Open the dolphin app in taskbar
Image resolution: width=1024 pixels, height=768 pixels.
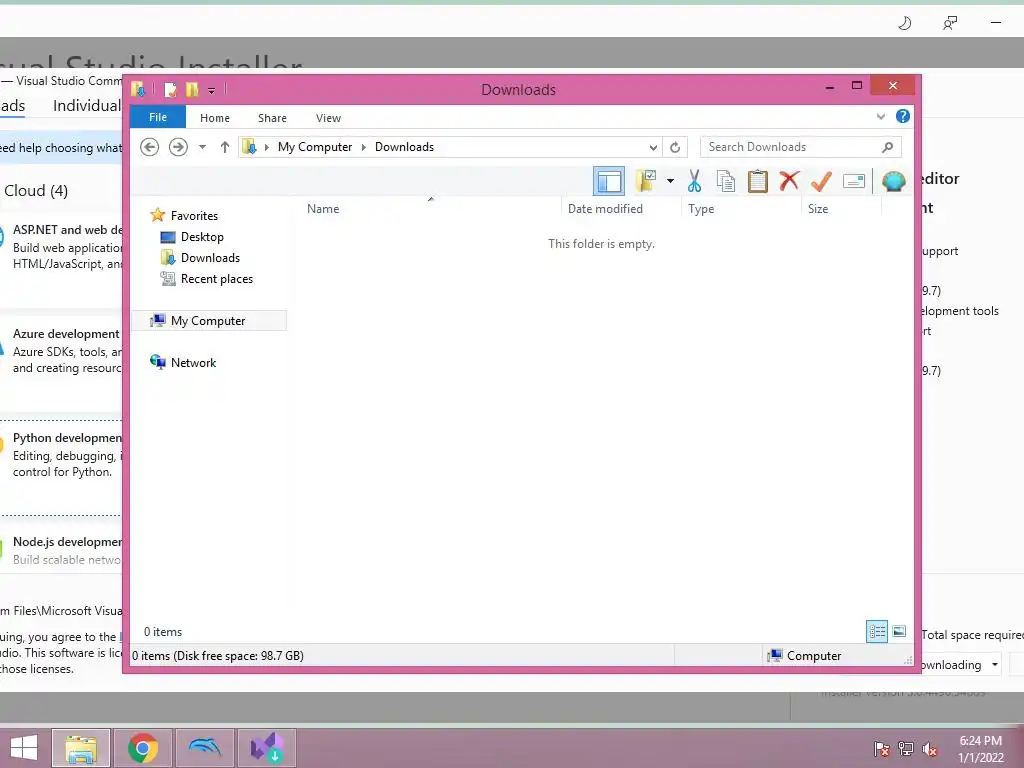point(204,747)
